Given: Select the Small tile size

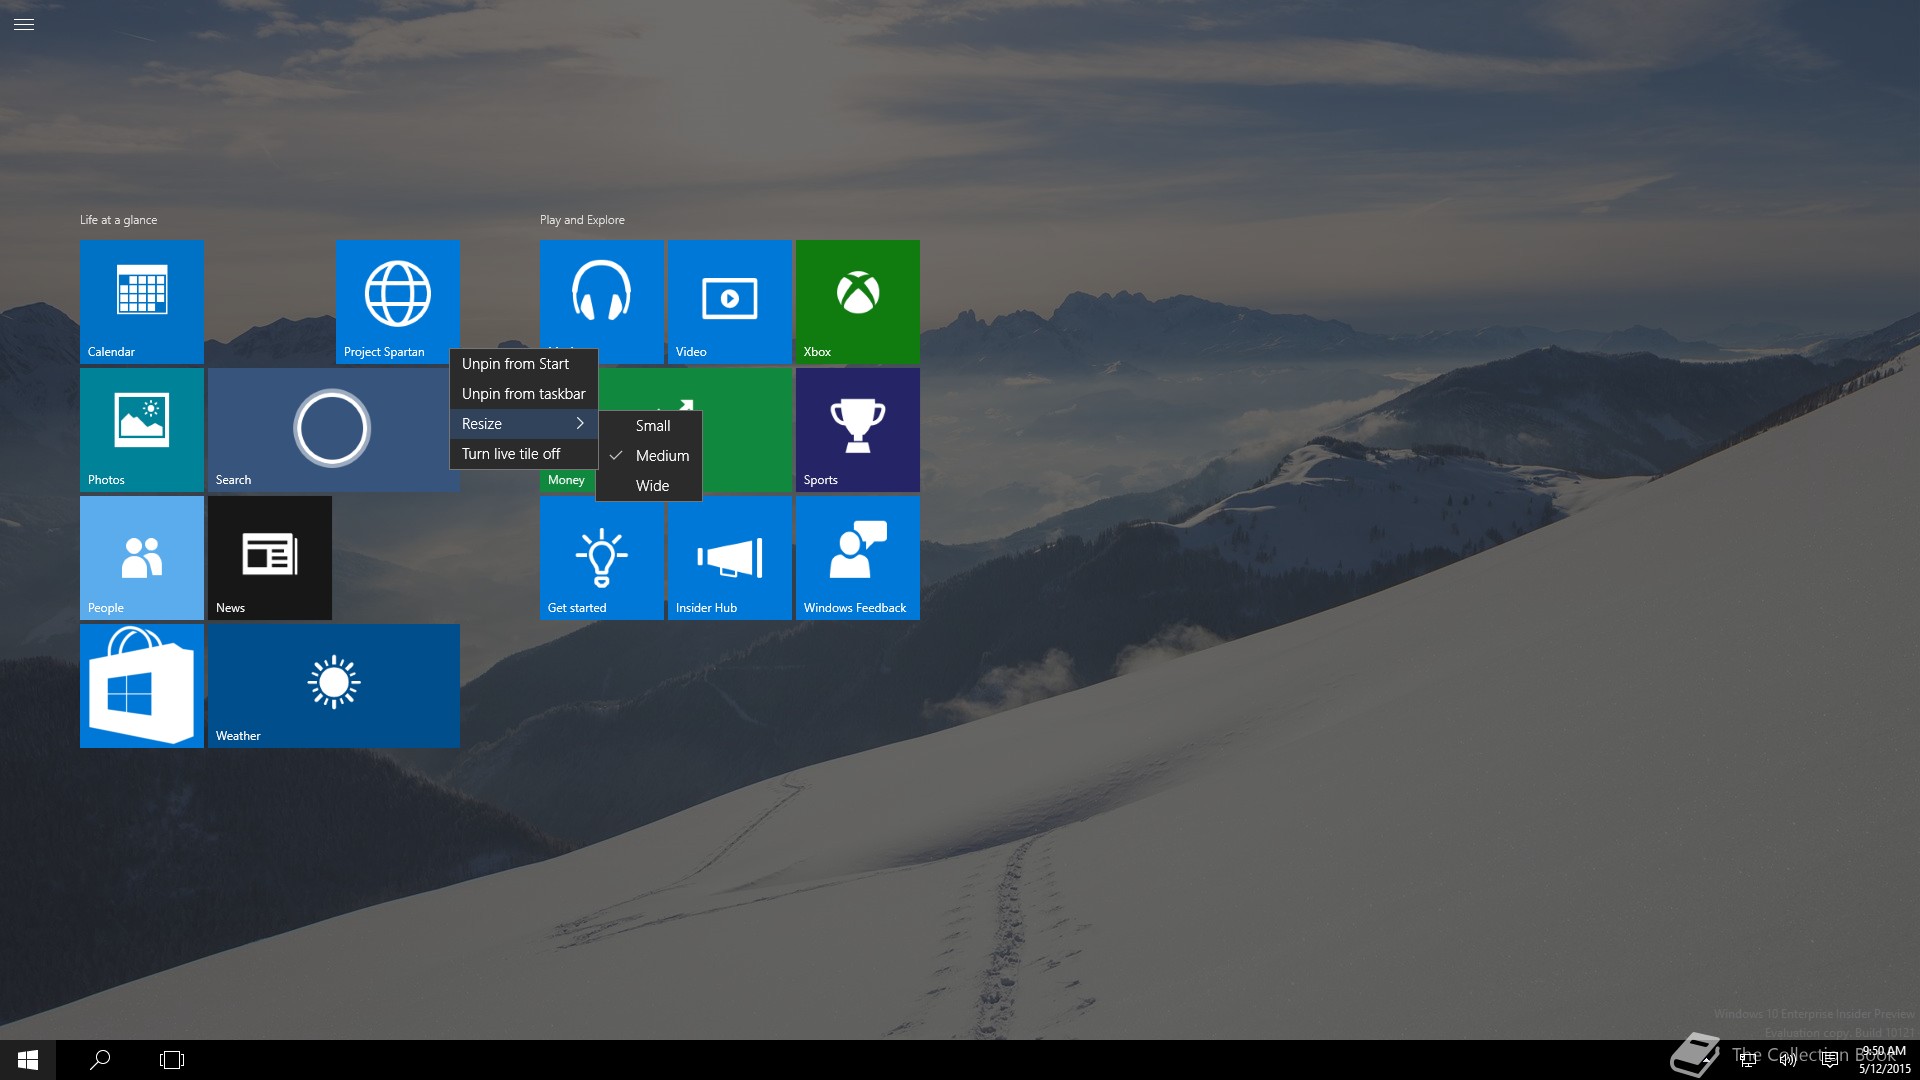Looking at the screenshot, I should (650, 426).
